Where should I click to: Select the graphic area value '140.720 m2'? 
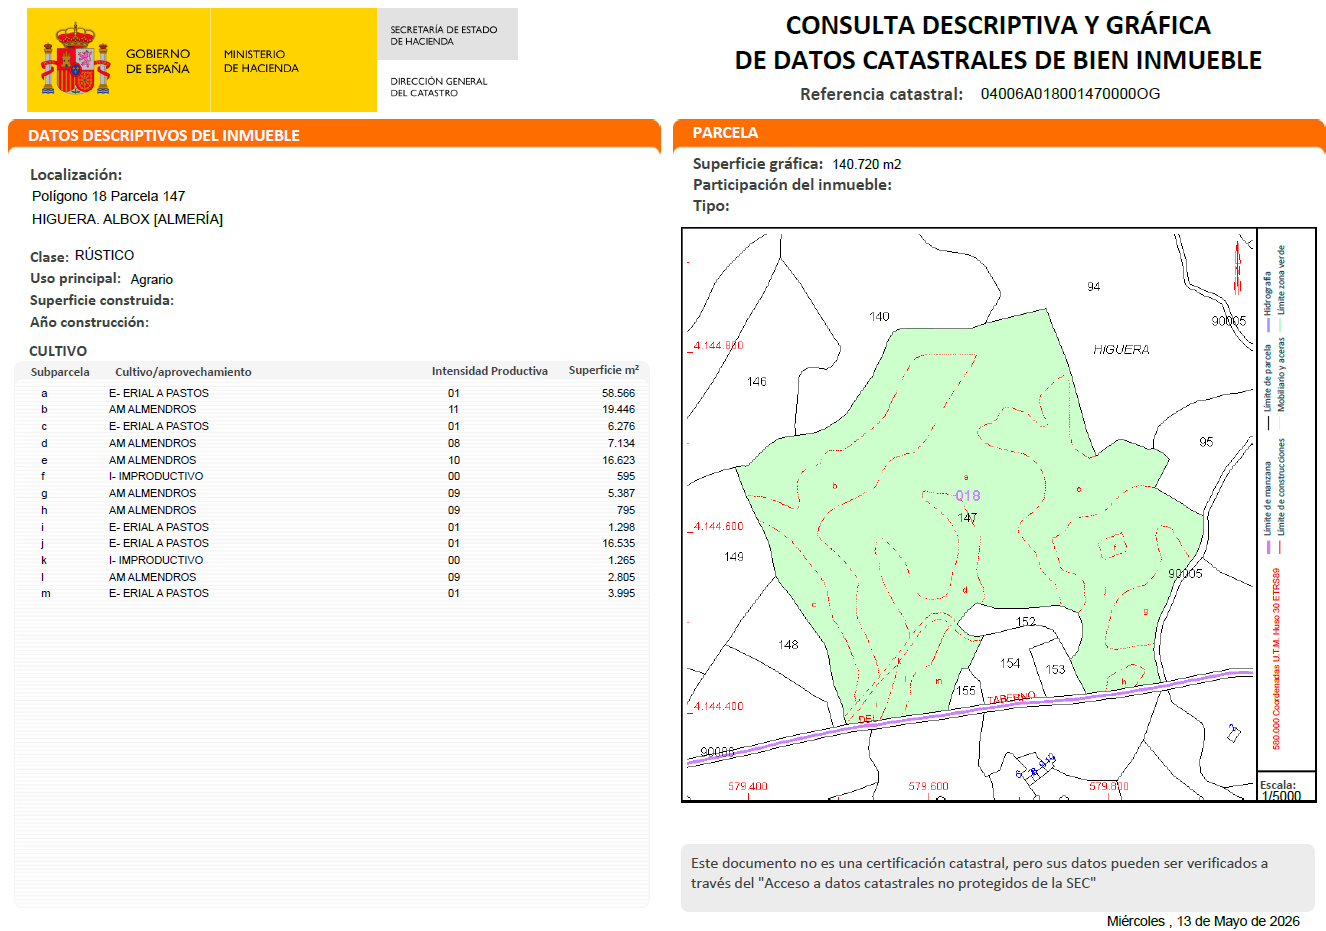[x=867, y=164]
